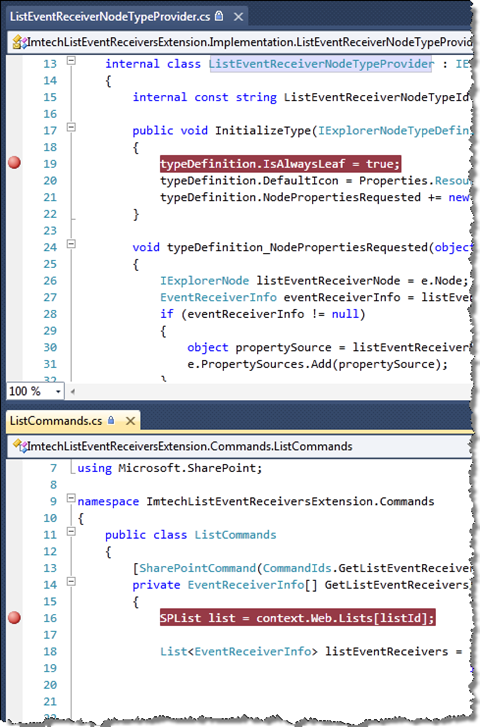Collapse the InitializeType method at line 17

(71, 127)
